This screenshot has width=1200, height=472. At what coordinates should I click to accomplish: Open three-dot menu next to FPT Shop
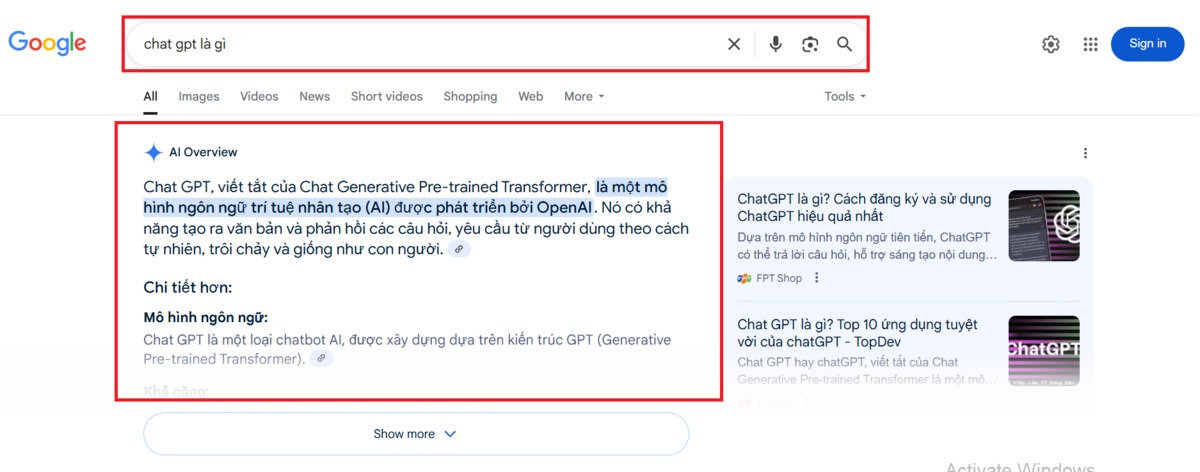[x=816, y=278]
